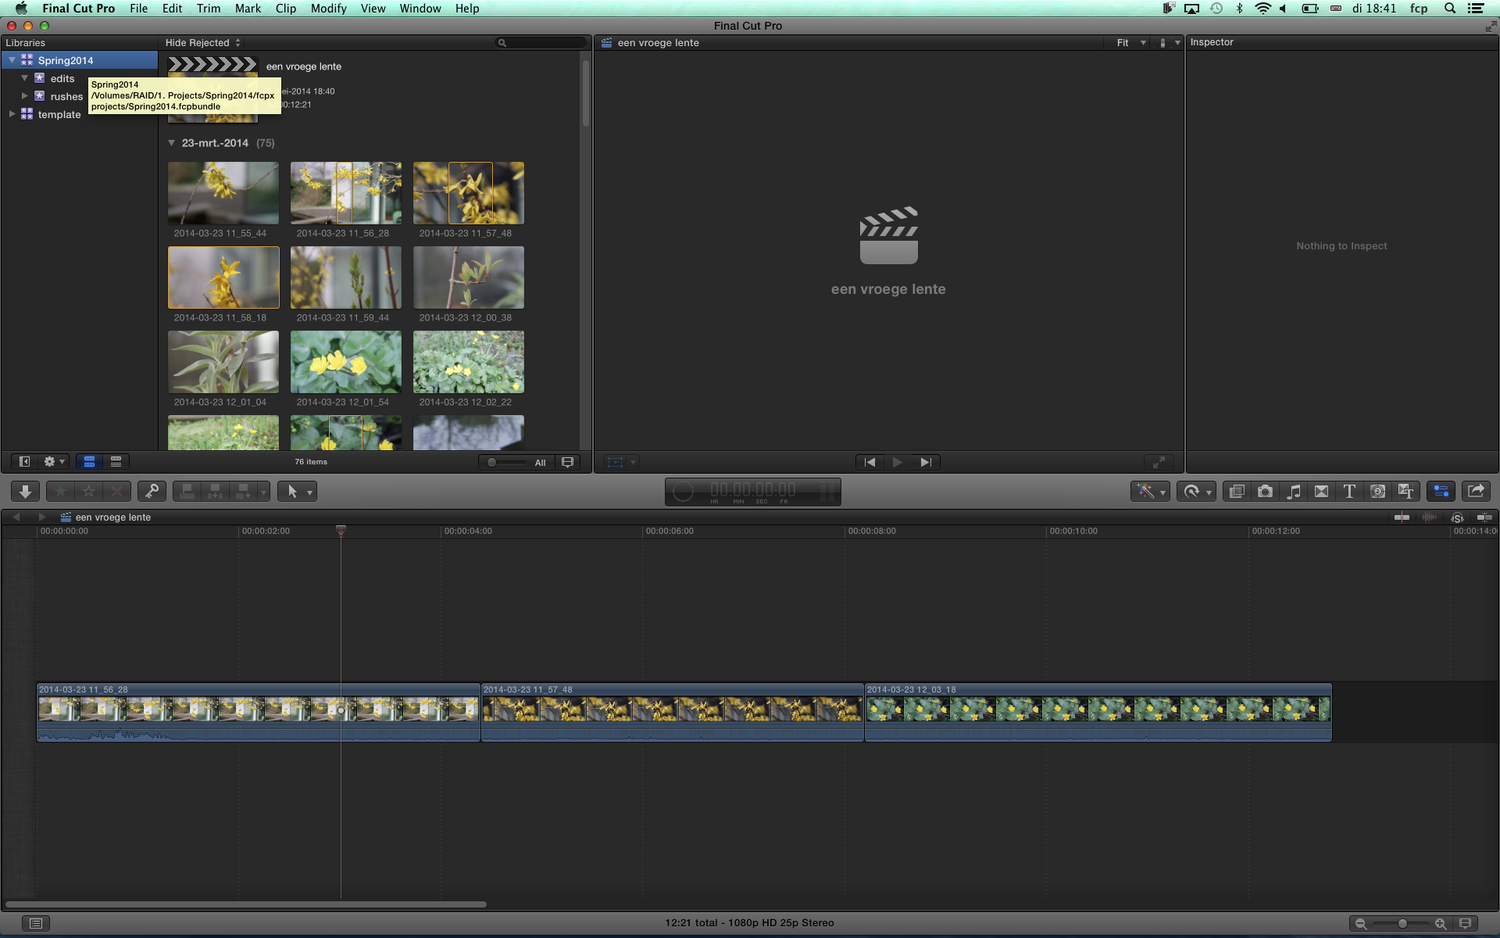Toggle audio skimming in the timeline
This screenshot has height=938, width=1500.
coord(1429,517)
